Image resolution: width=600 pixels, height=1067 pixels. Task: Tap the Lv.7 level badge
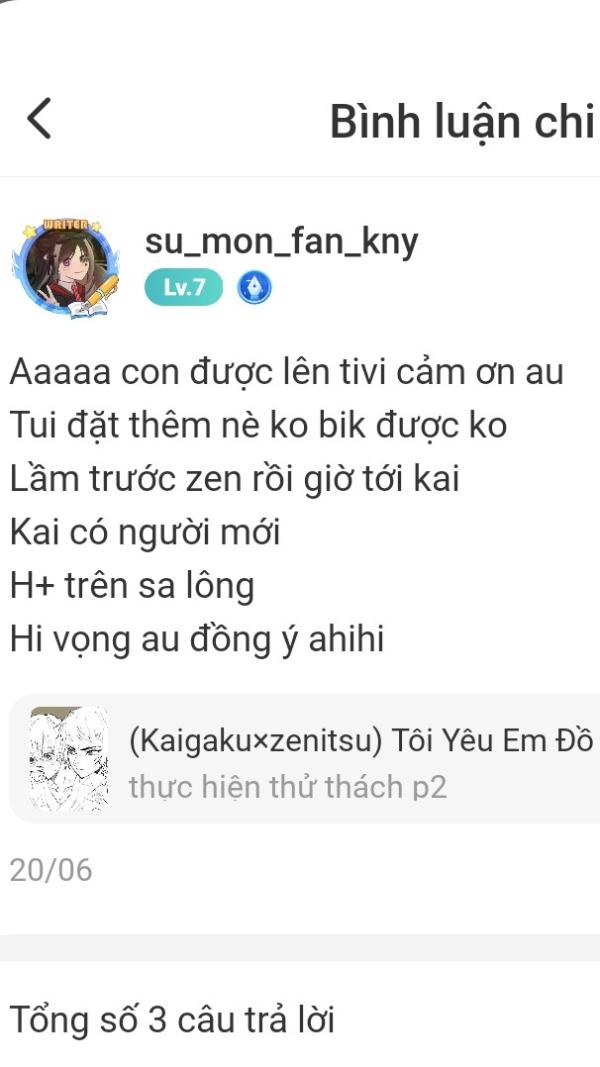pos(183,287)
